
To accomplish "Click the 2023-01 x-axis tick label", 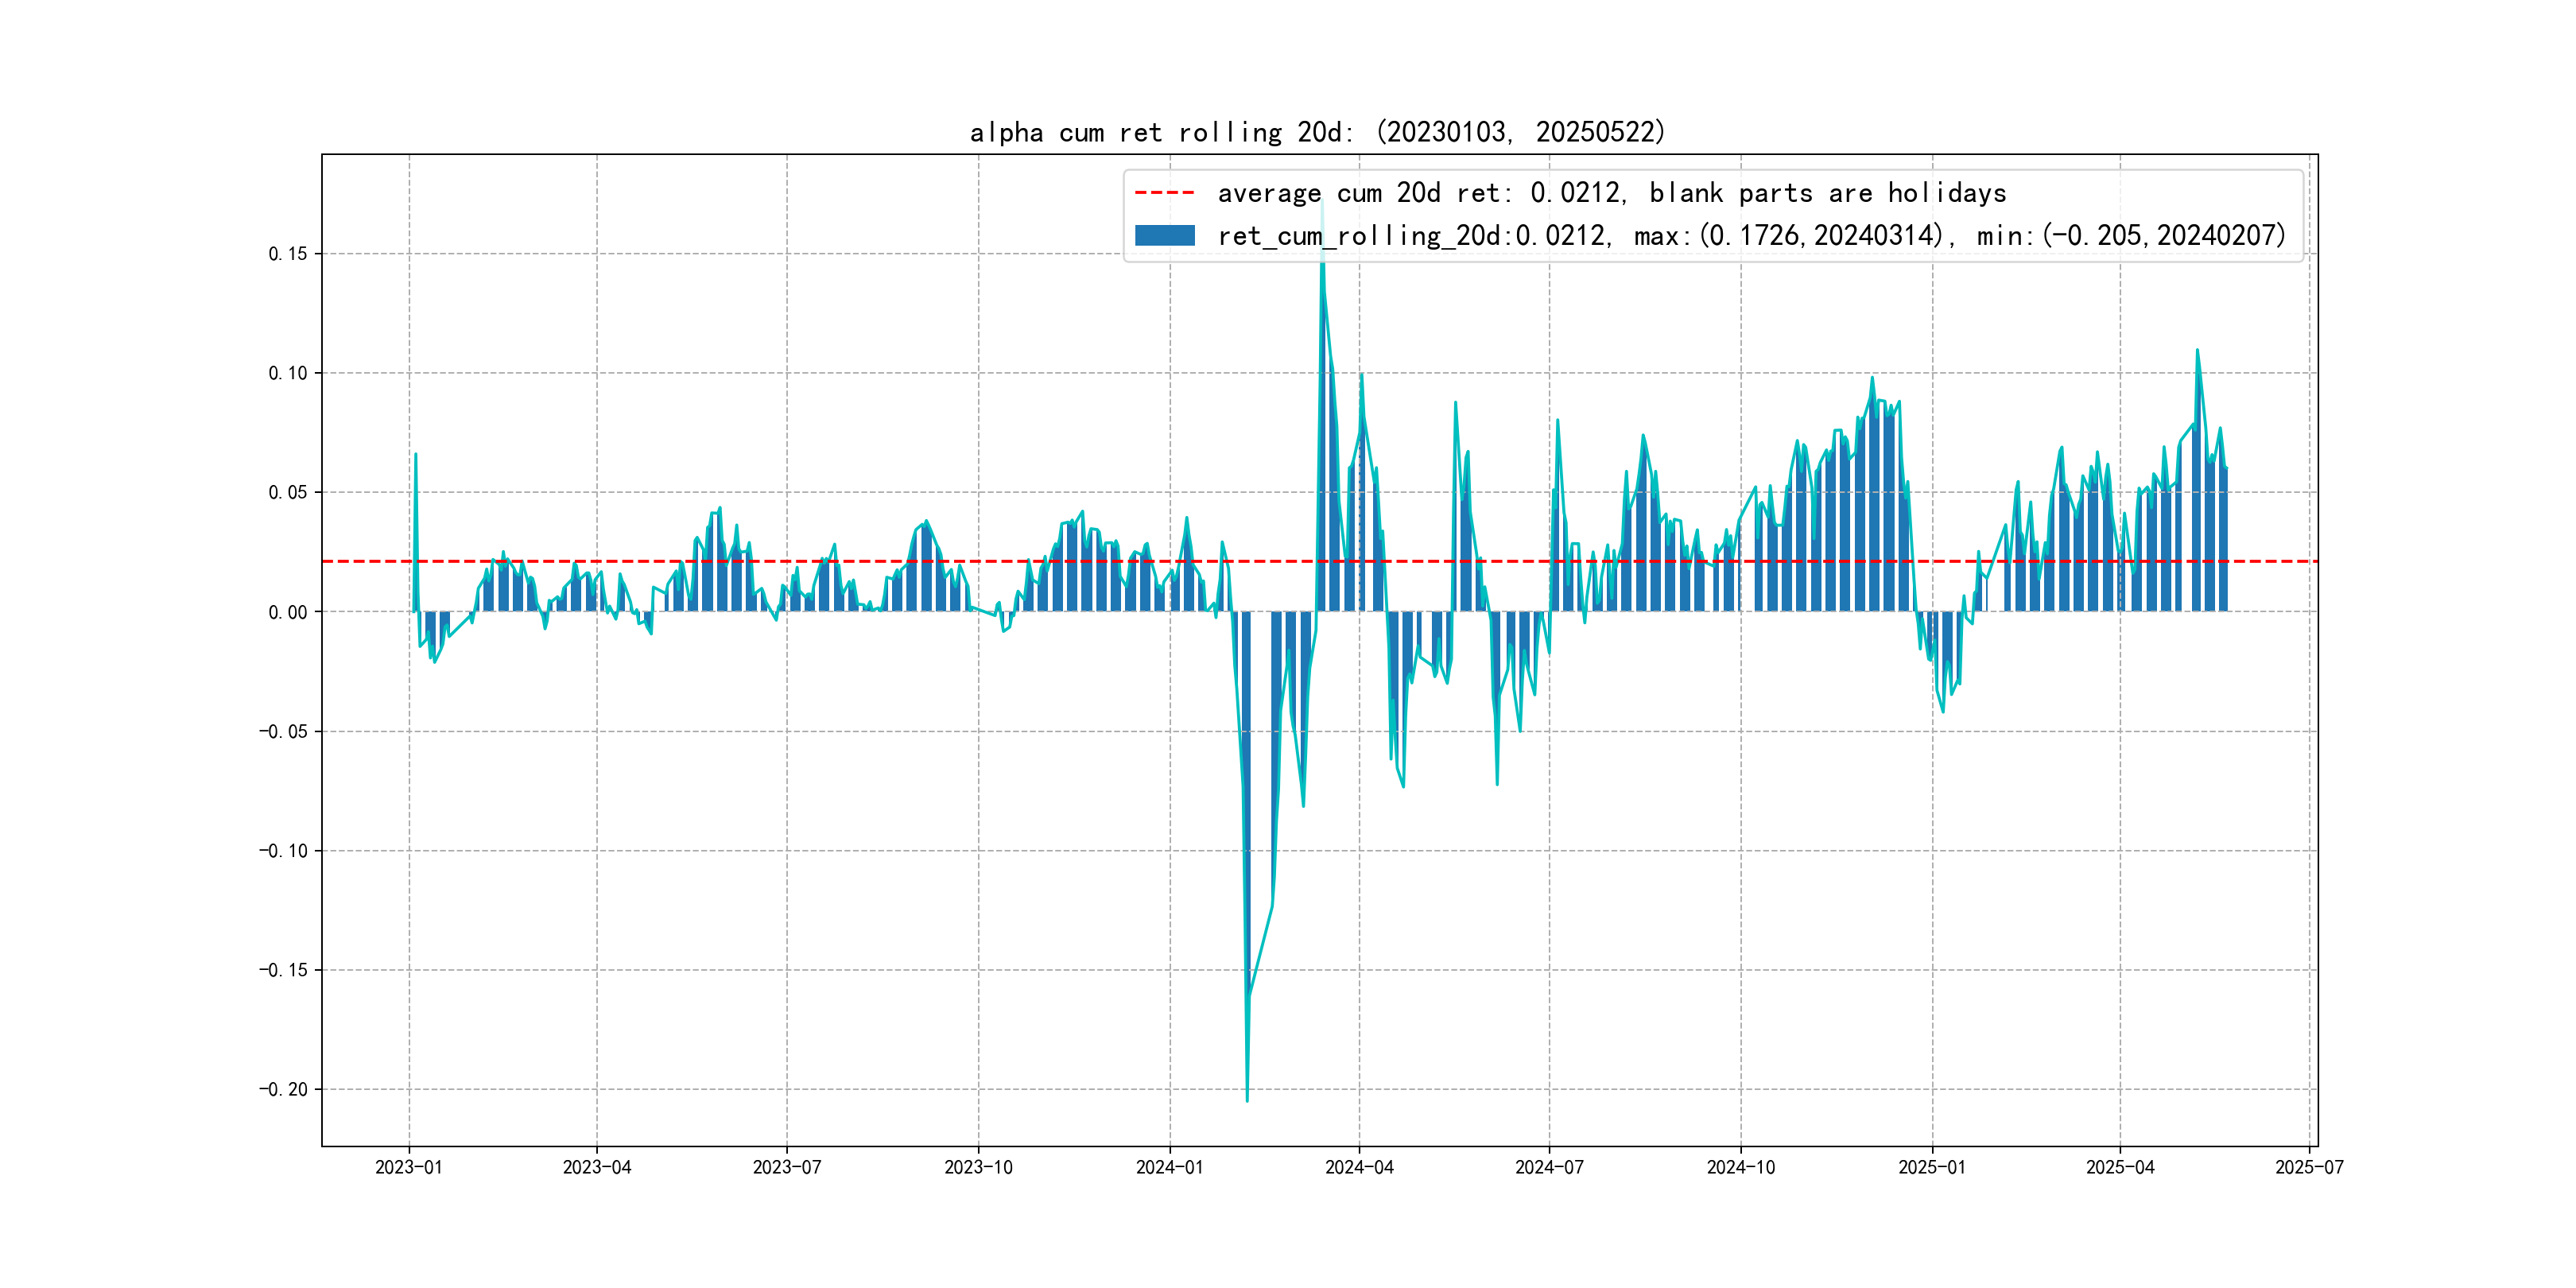I will 408,1167.
